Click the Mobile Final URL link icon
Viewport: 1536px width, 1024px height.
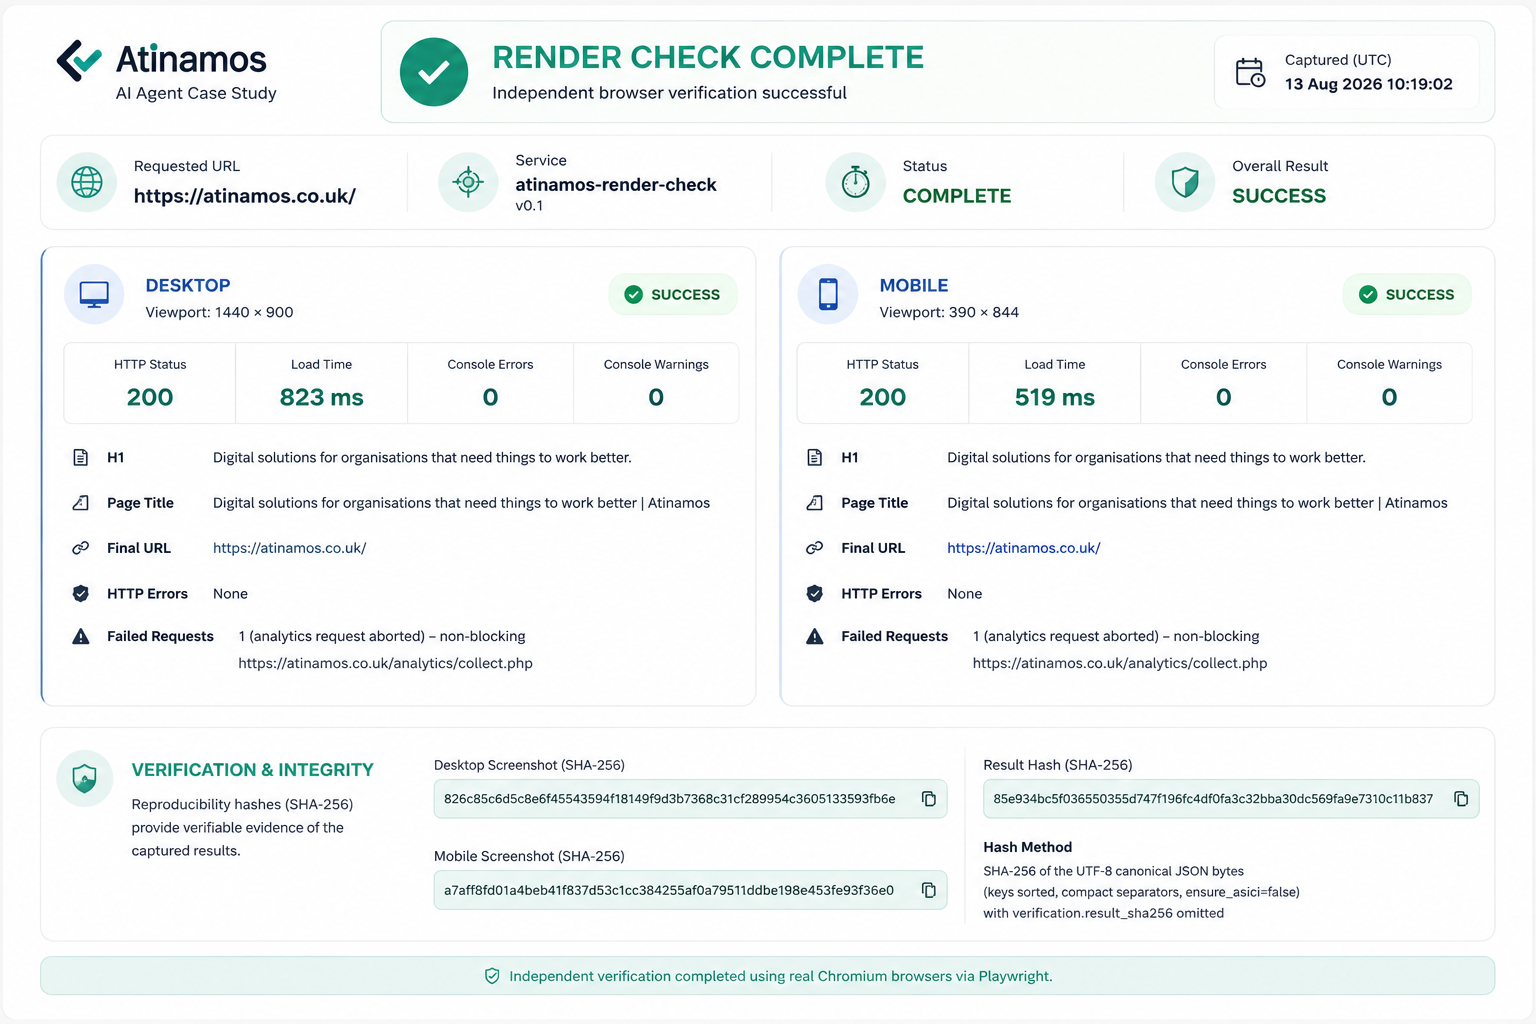[815, 548]
